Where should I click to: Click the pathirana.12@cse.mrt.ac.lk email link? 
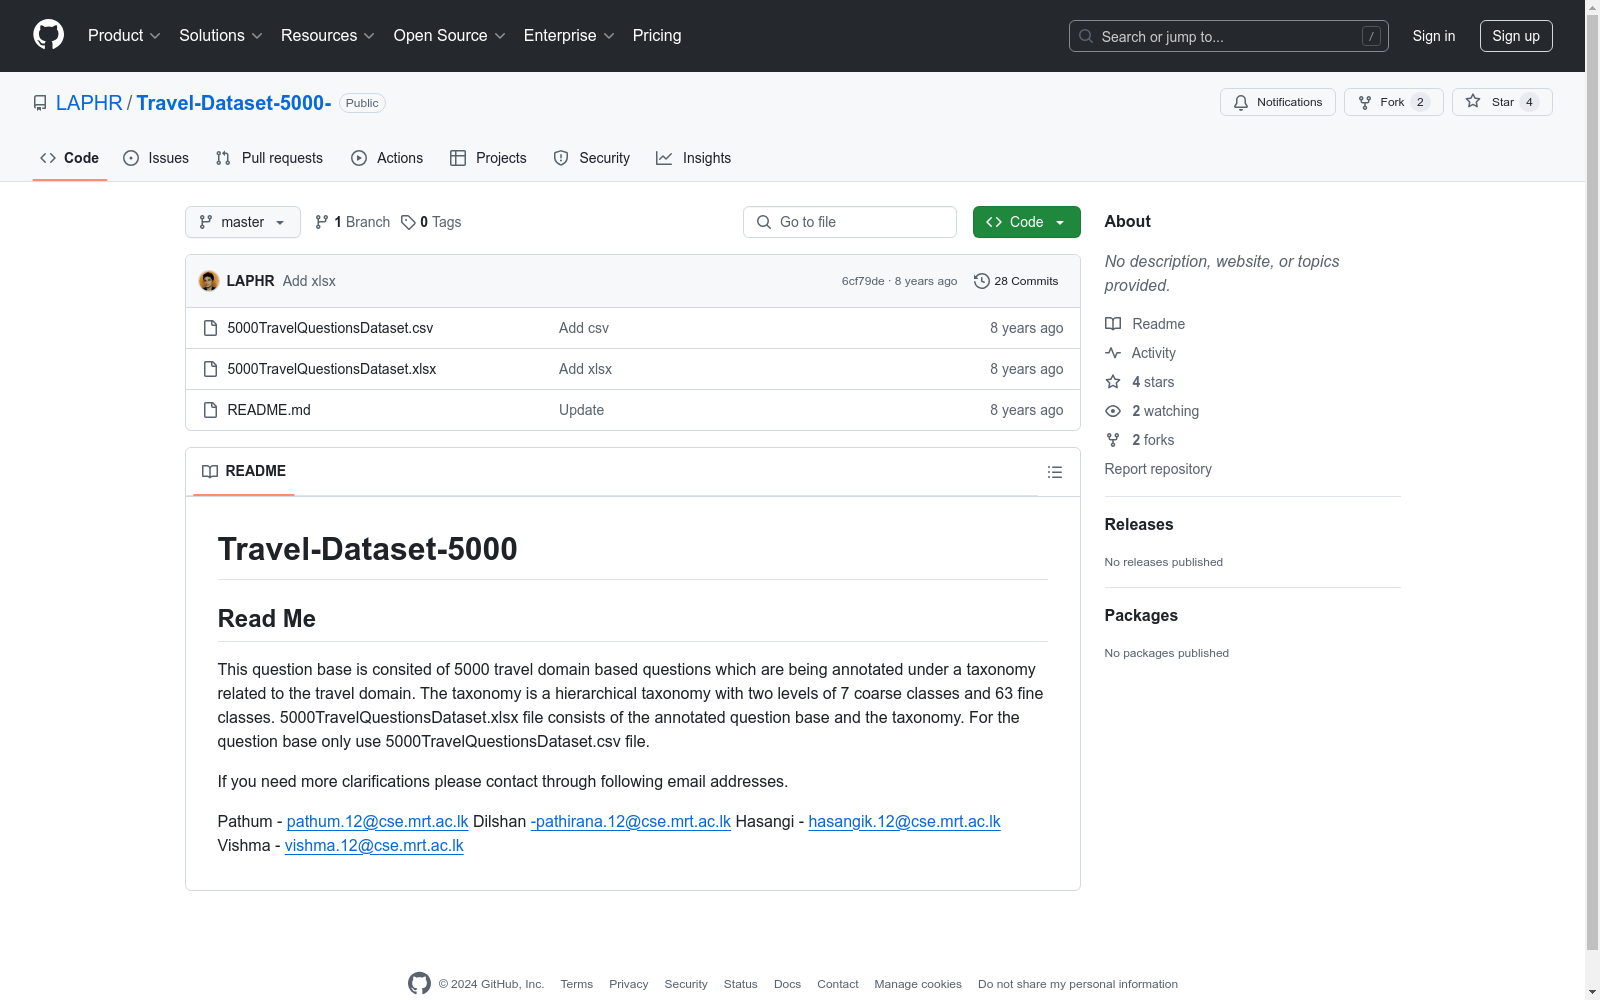[631, 821]
